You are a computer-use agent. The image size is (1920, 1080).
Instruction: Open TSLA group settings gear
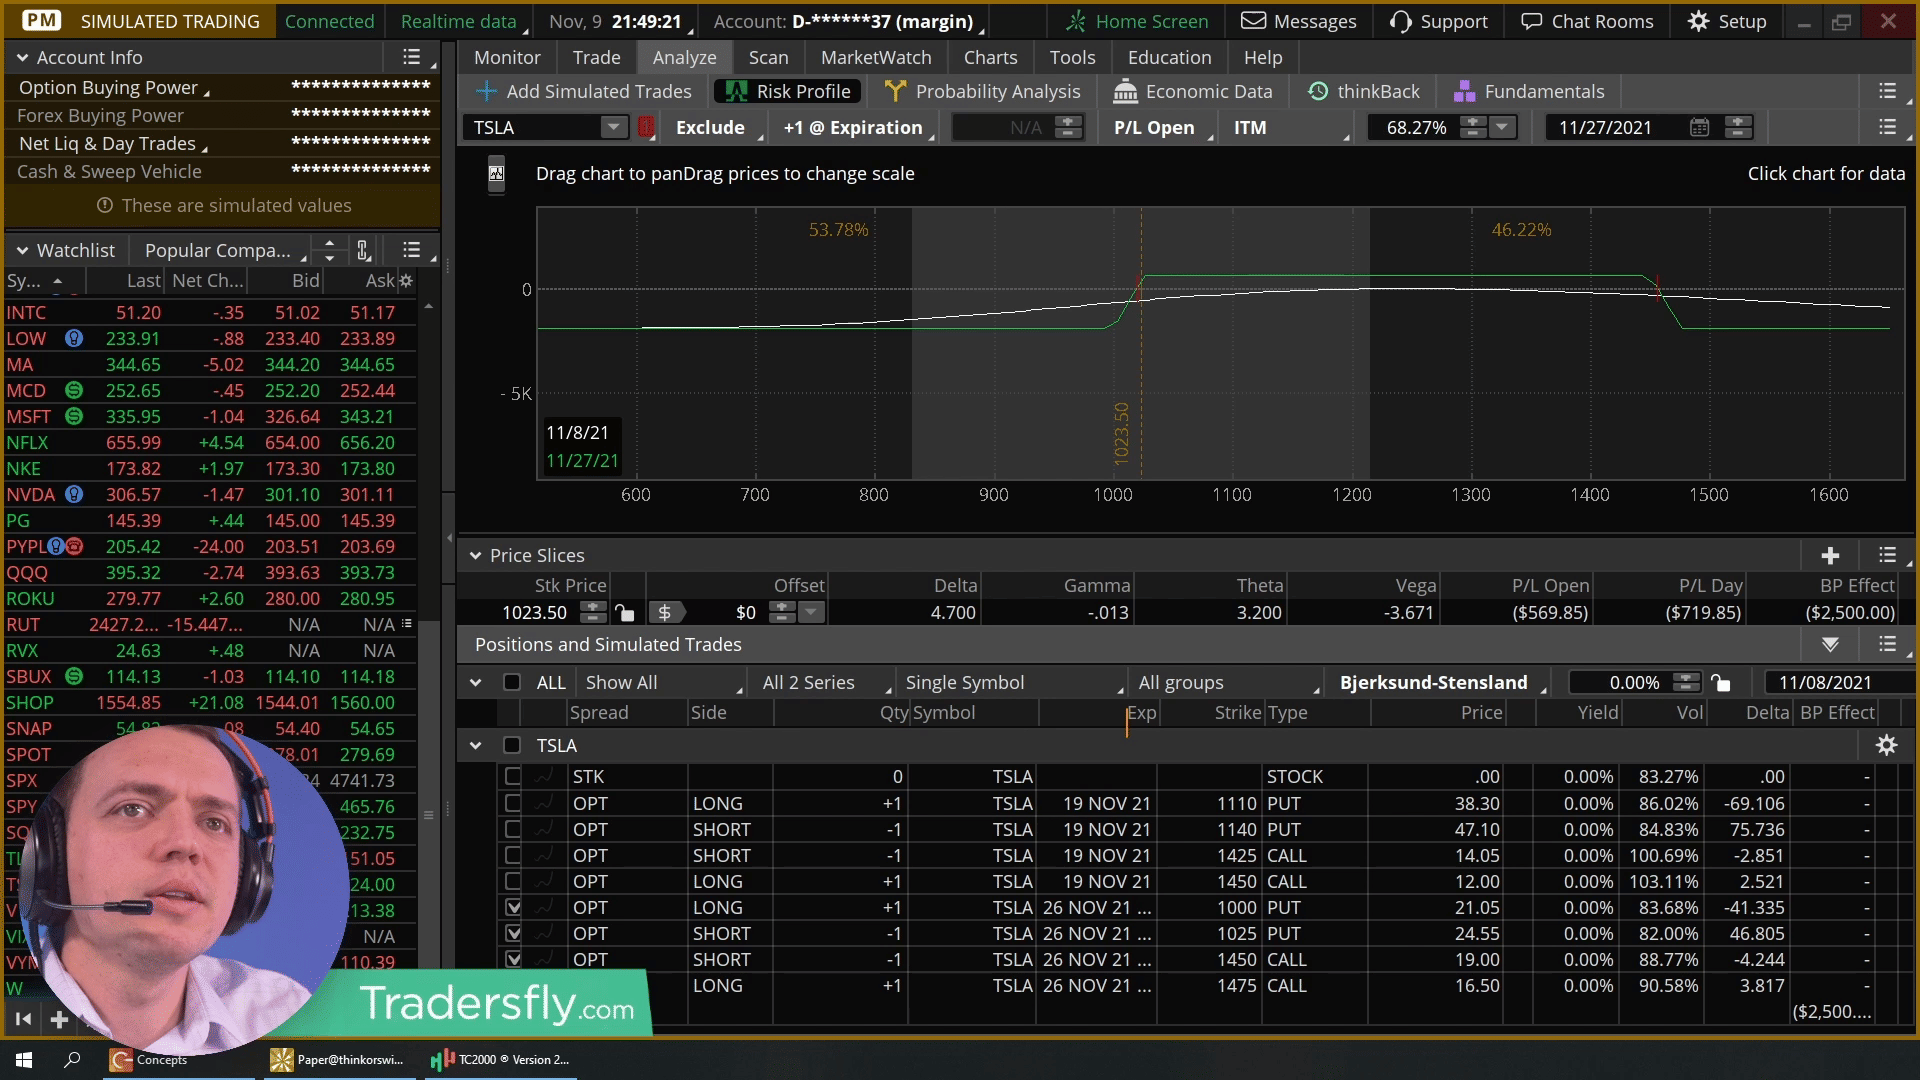1886,745
